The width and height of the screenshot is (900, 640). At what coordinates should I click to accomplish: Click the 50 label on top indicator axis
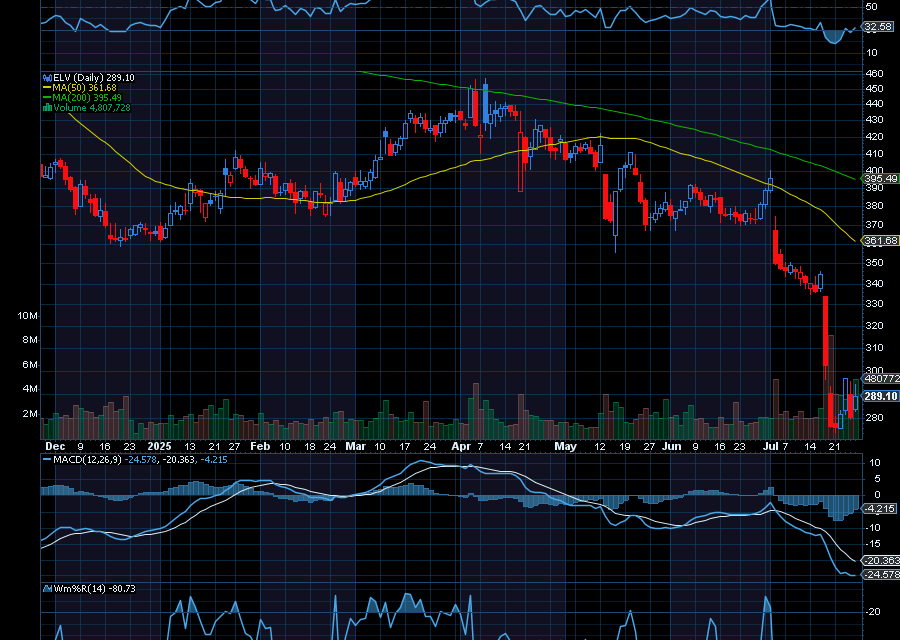pos(871,7)
